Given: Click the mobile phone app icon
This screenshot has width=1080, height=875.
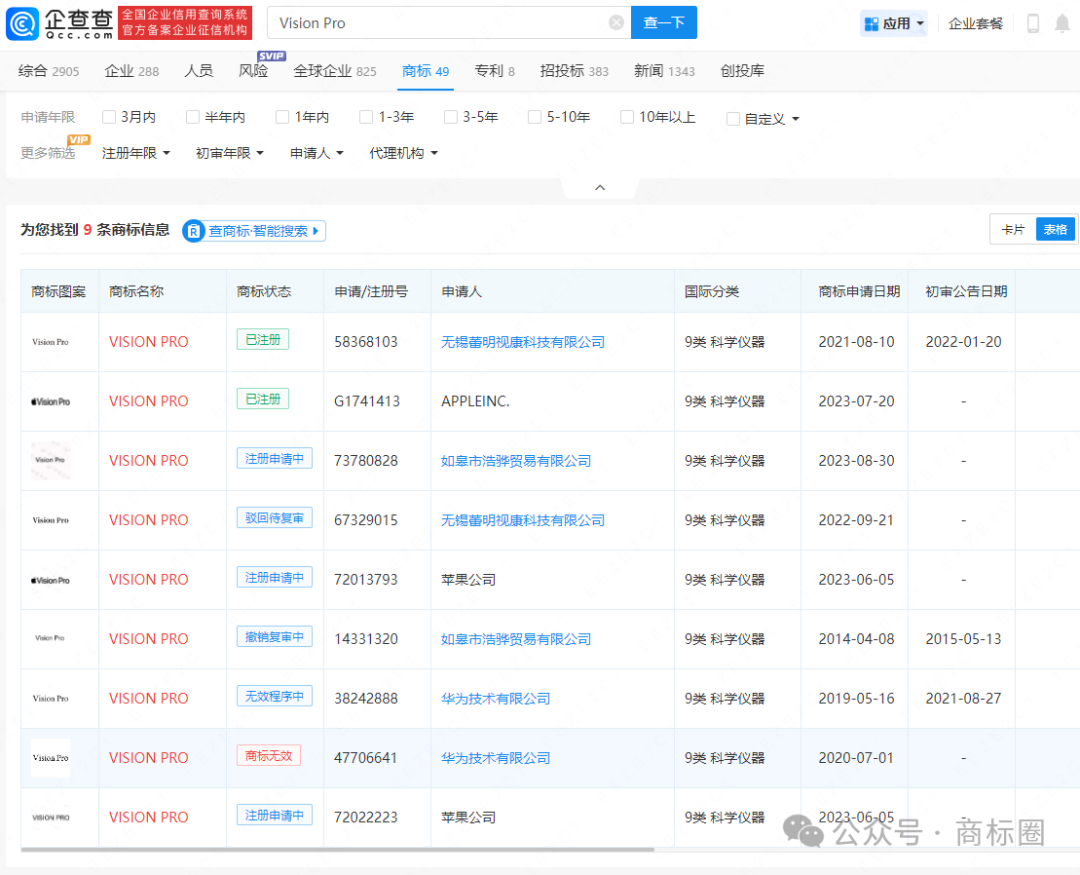Looking at the screenshot, I should (1032, 22).
